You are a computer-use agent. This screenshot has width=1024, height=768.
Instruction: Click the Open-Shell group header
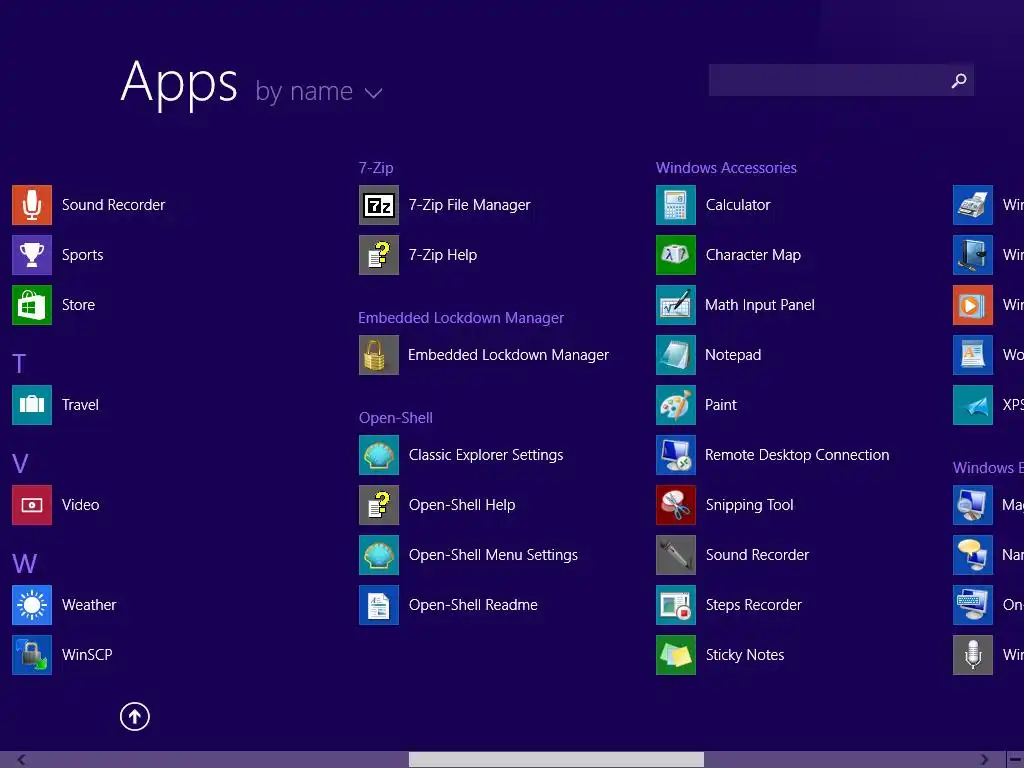pyautogui.click(x=396, y=418)
